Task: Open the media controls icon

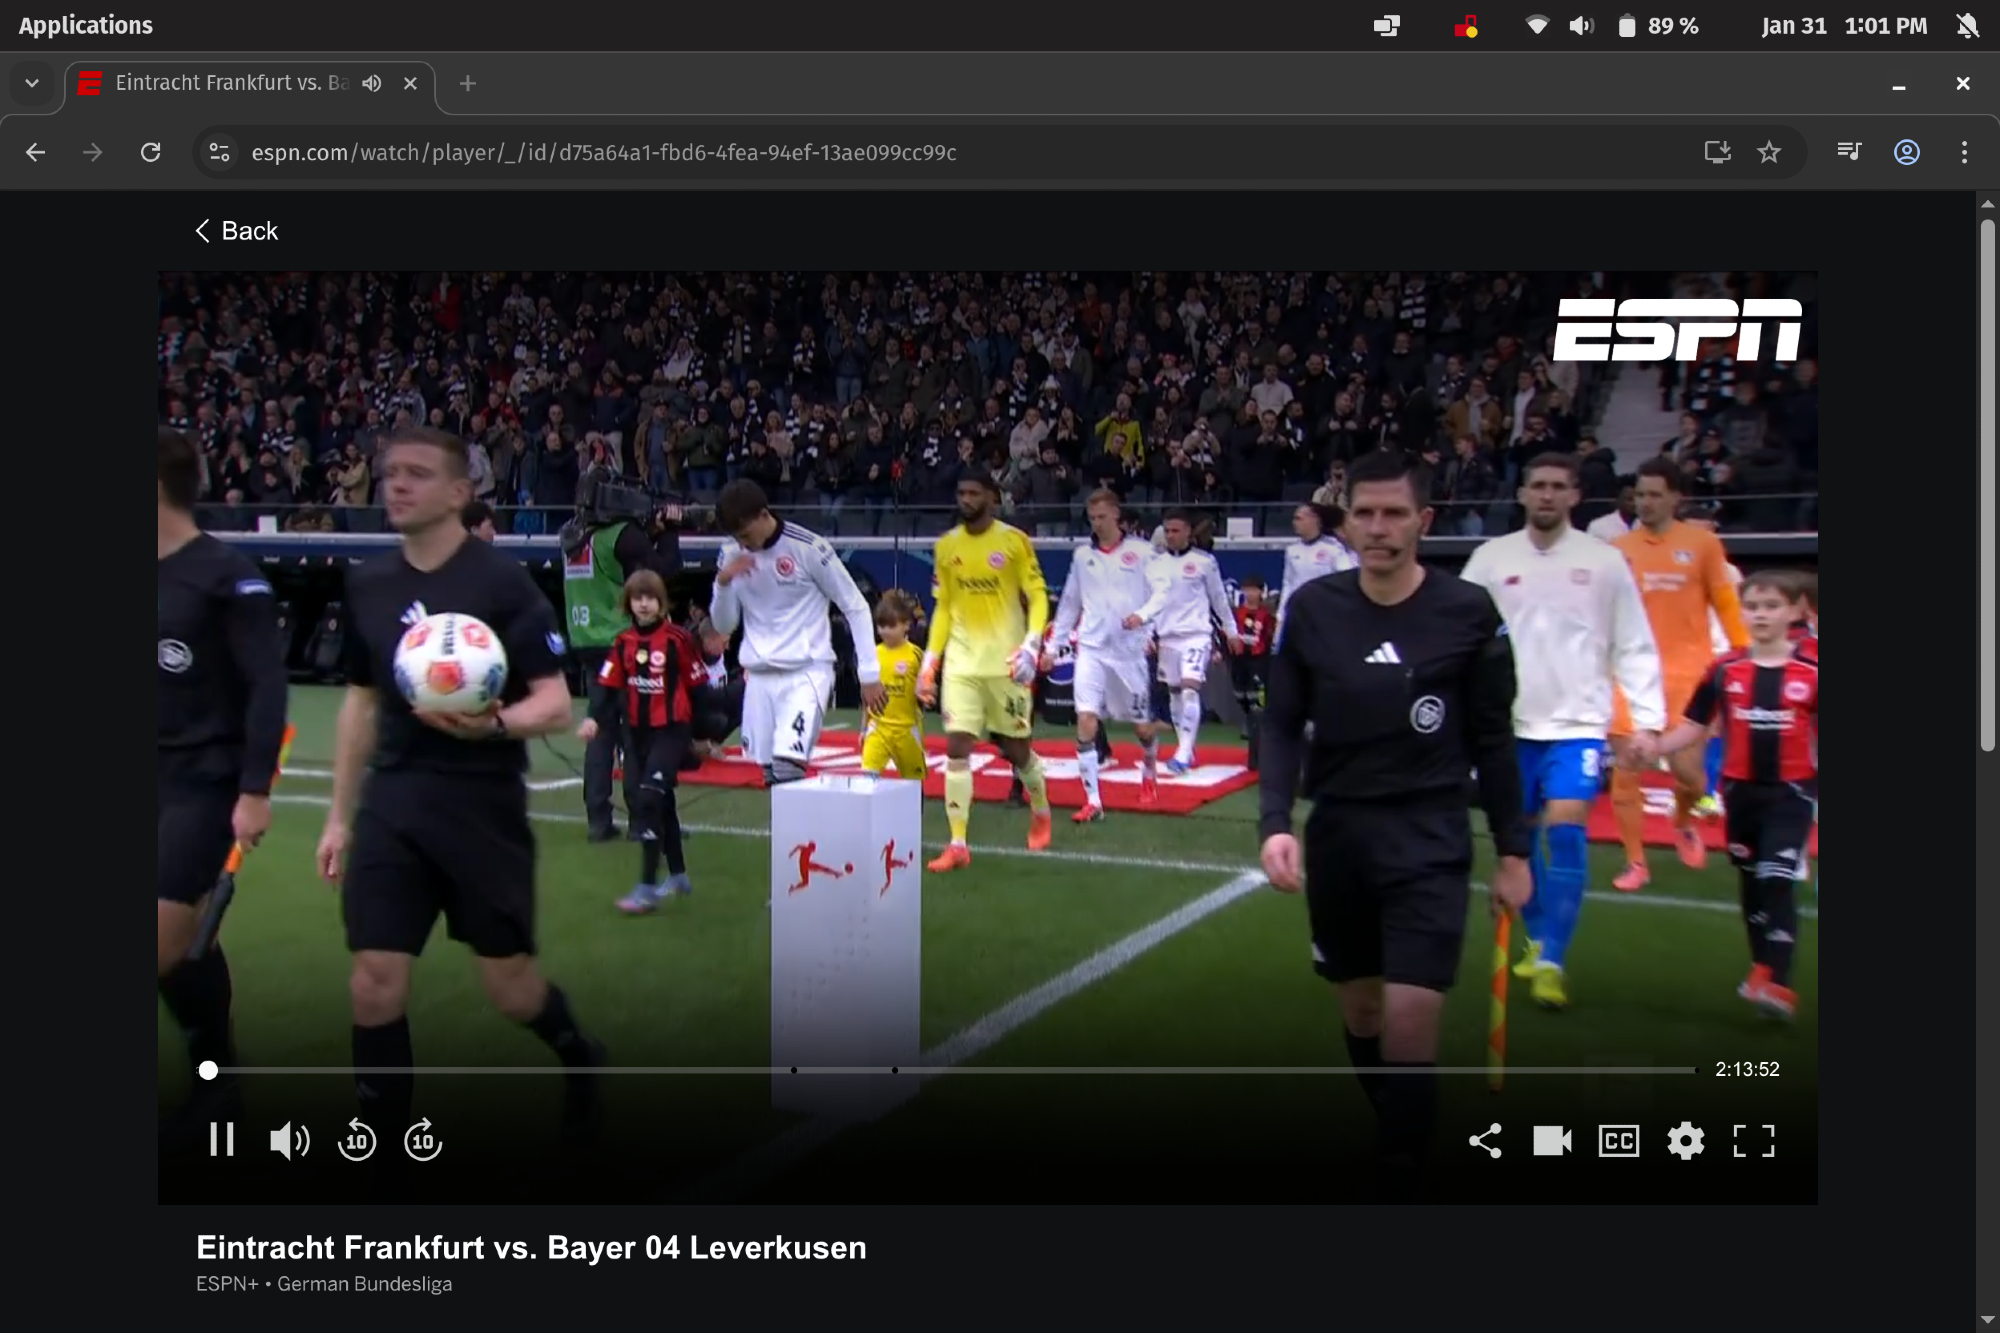Action: [1849, 152]
